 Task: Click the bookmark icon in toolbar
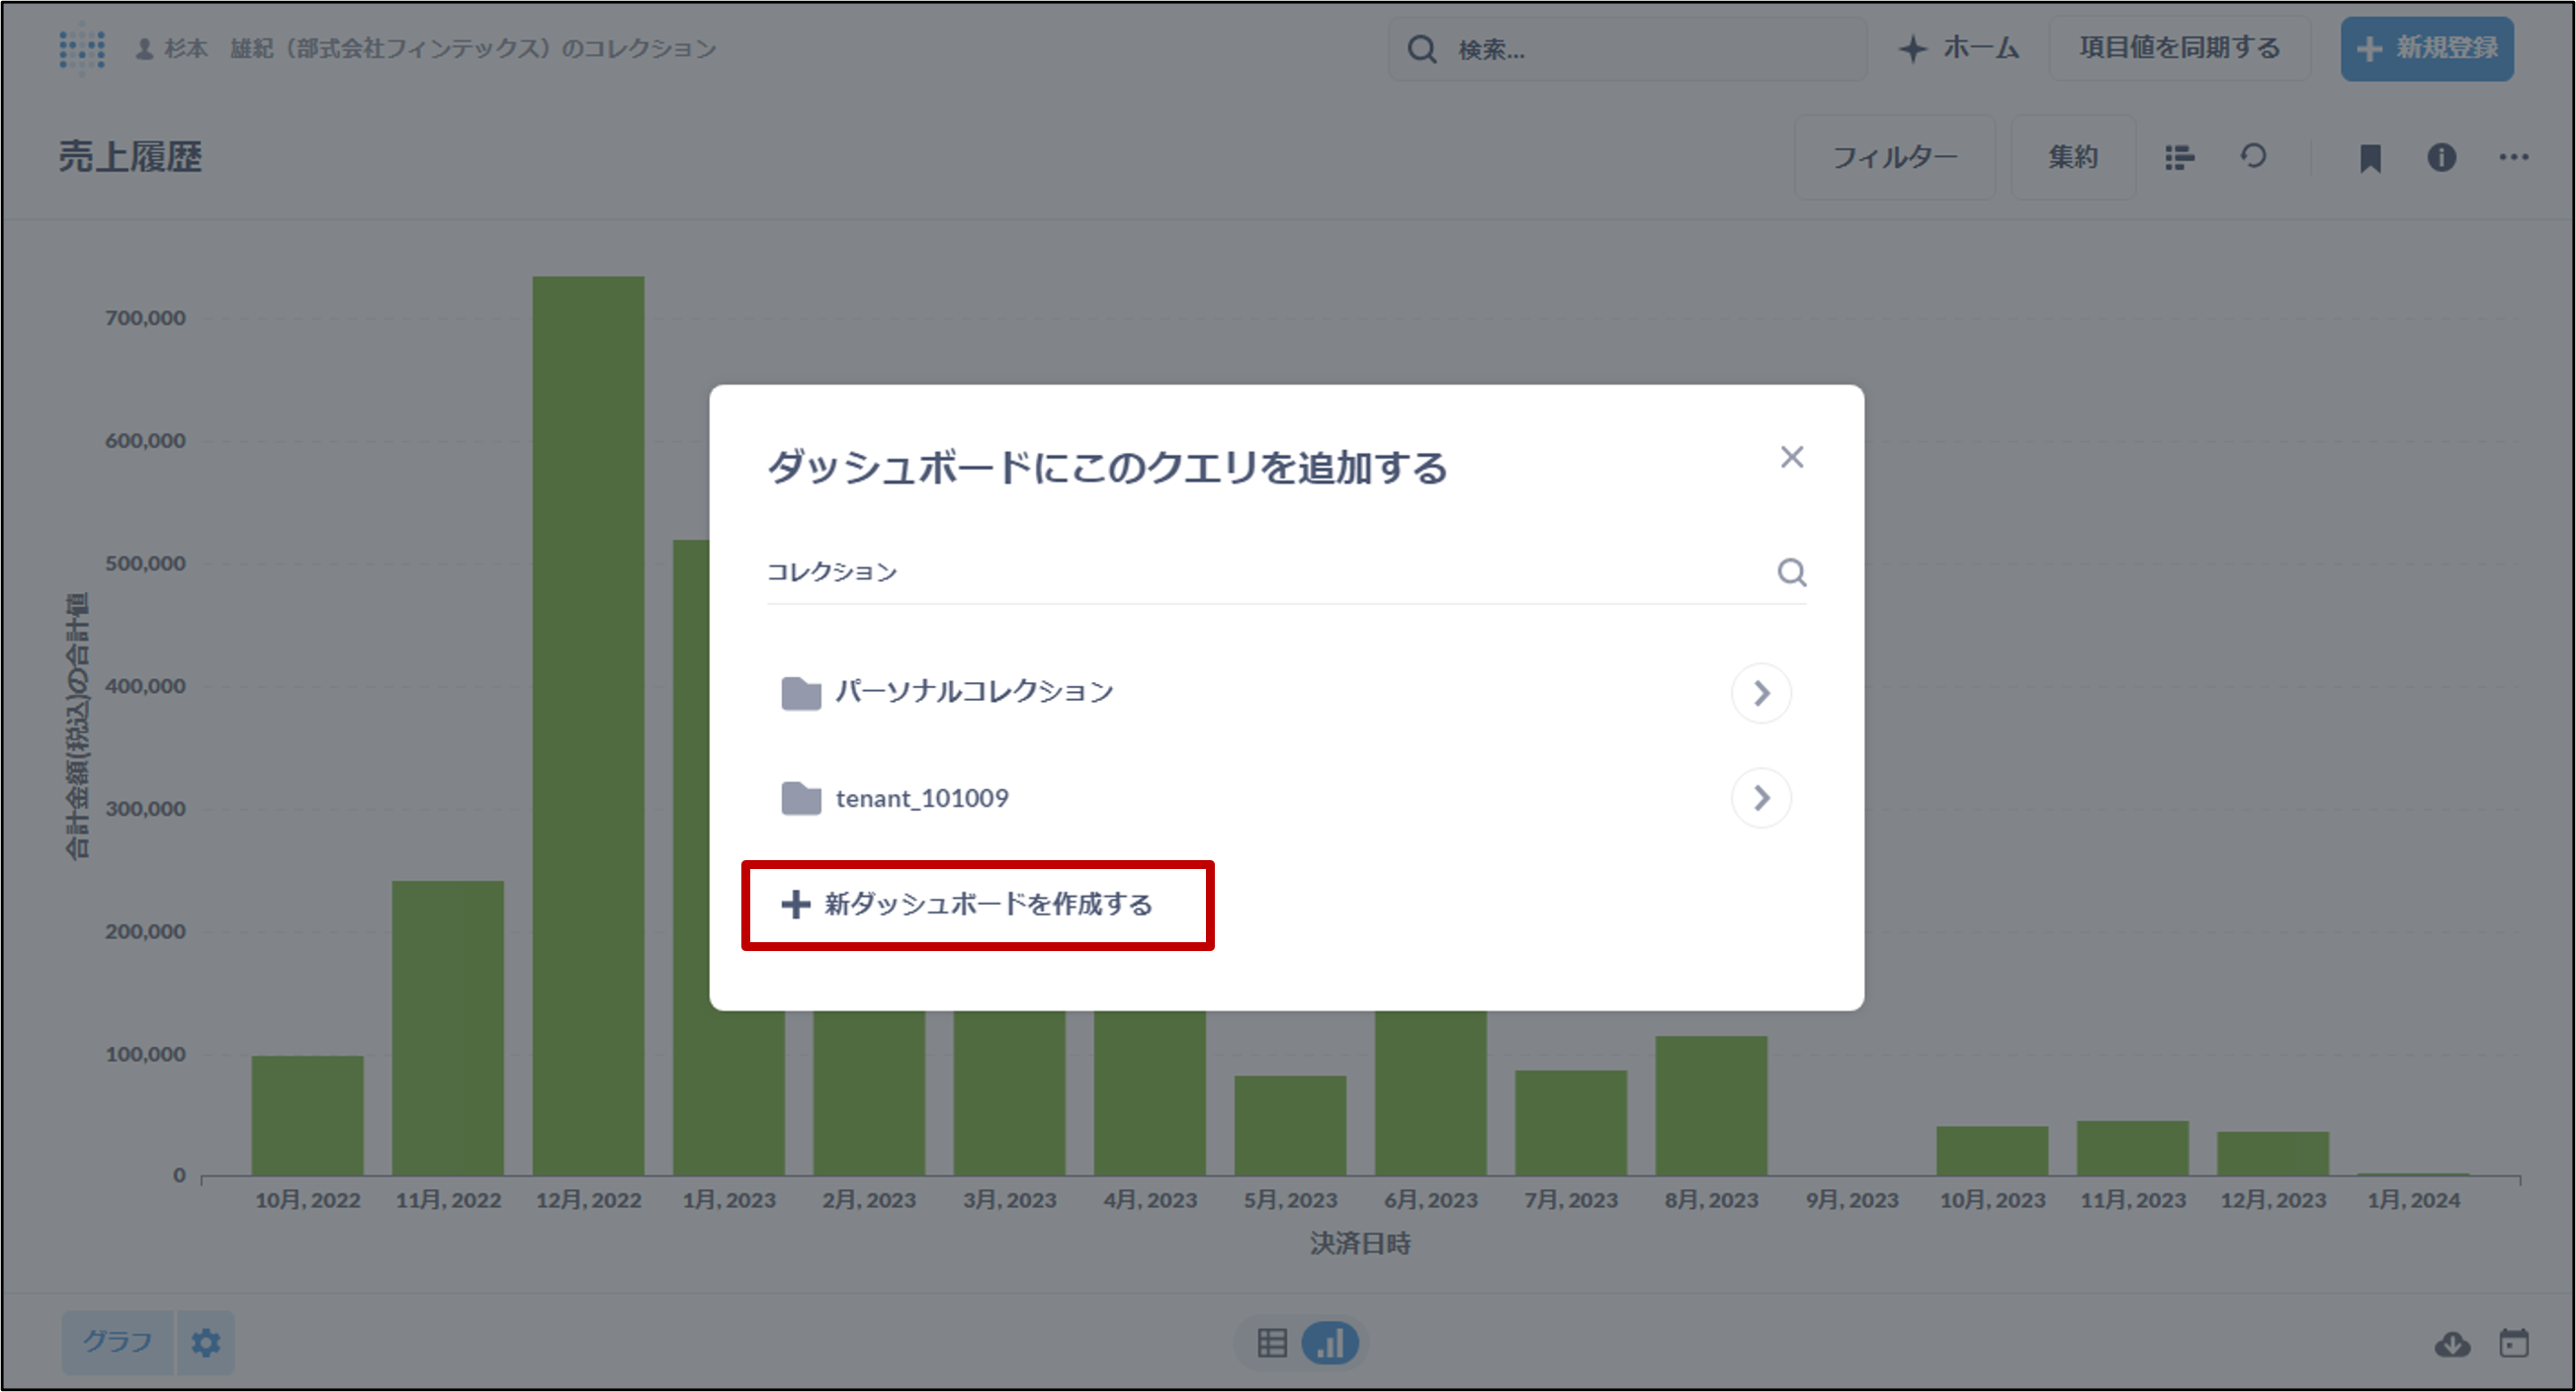point(2369,158)
